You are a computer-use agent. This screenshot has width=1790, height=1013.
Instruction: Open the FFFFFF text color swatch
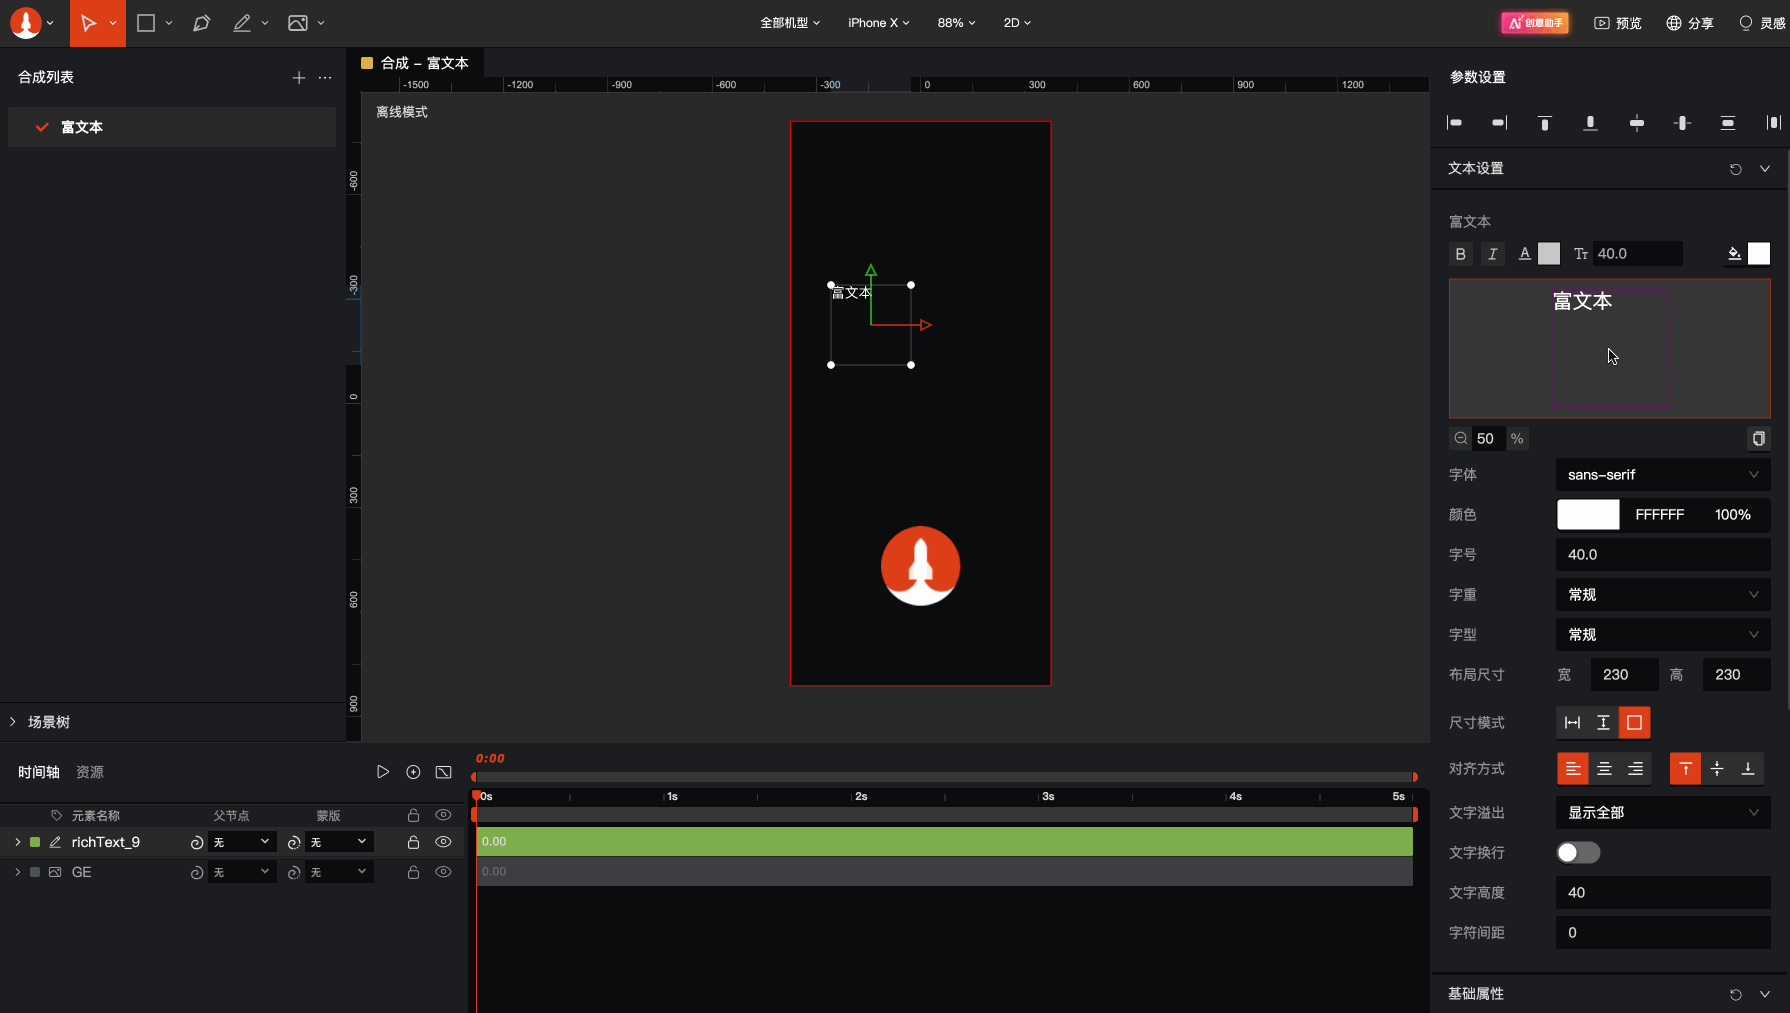(1588, 515)
